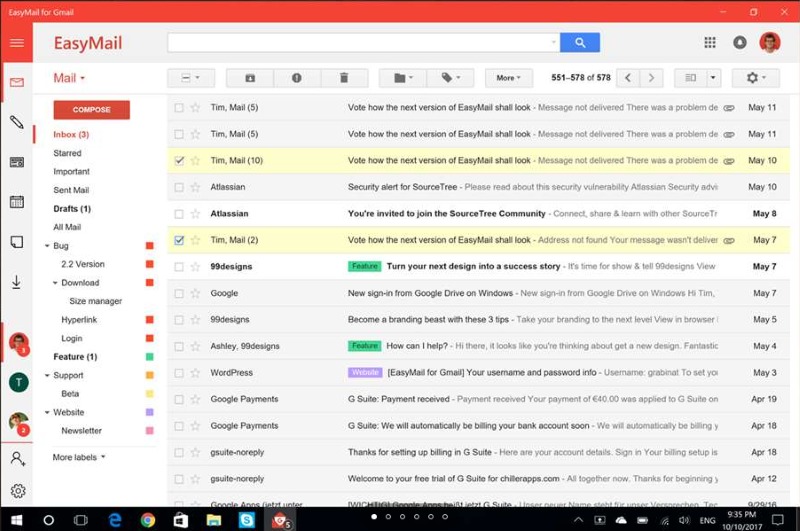Check the Security alert for SourceTree email
800x531 pixels.
tap(179, 187)
